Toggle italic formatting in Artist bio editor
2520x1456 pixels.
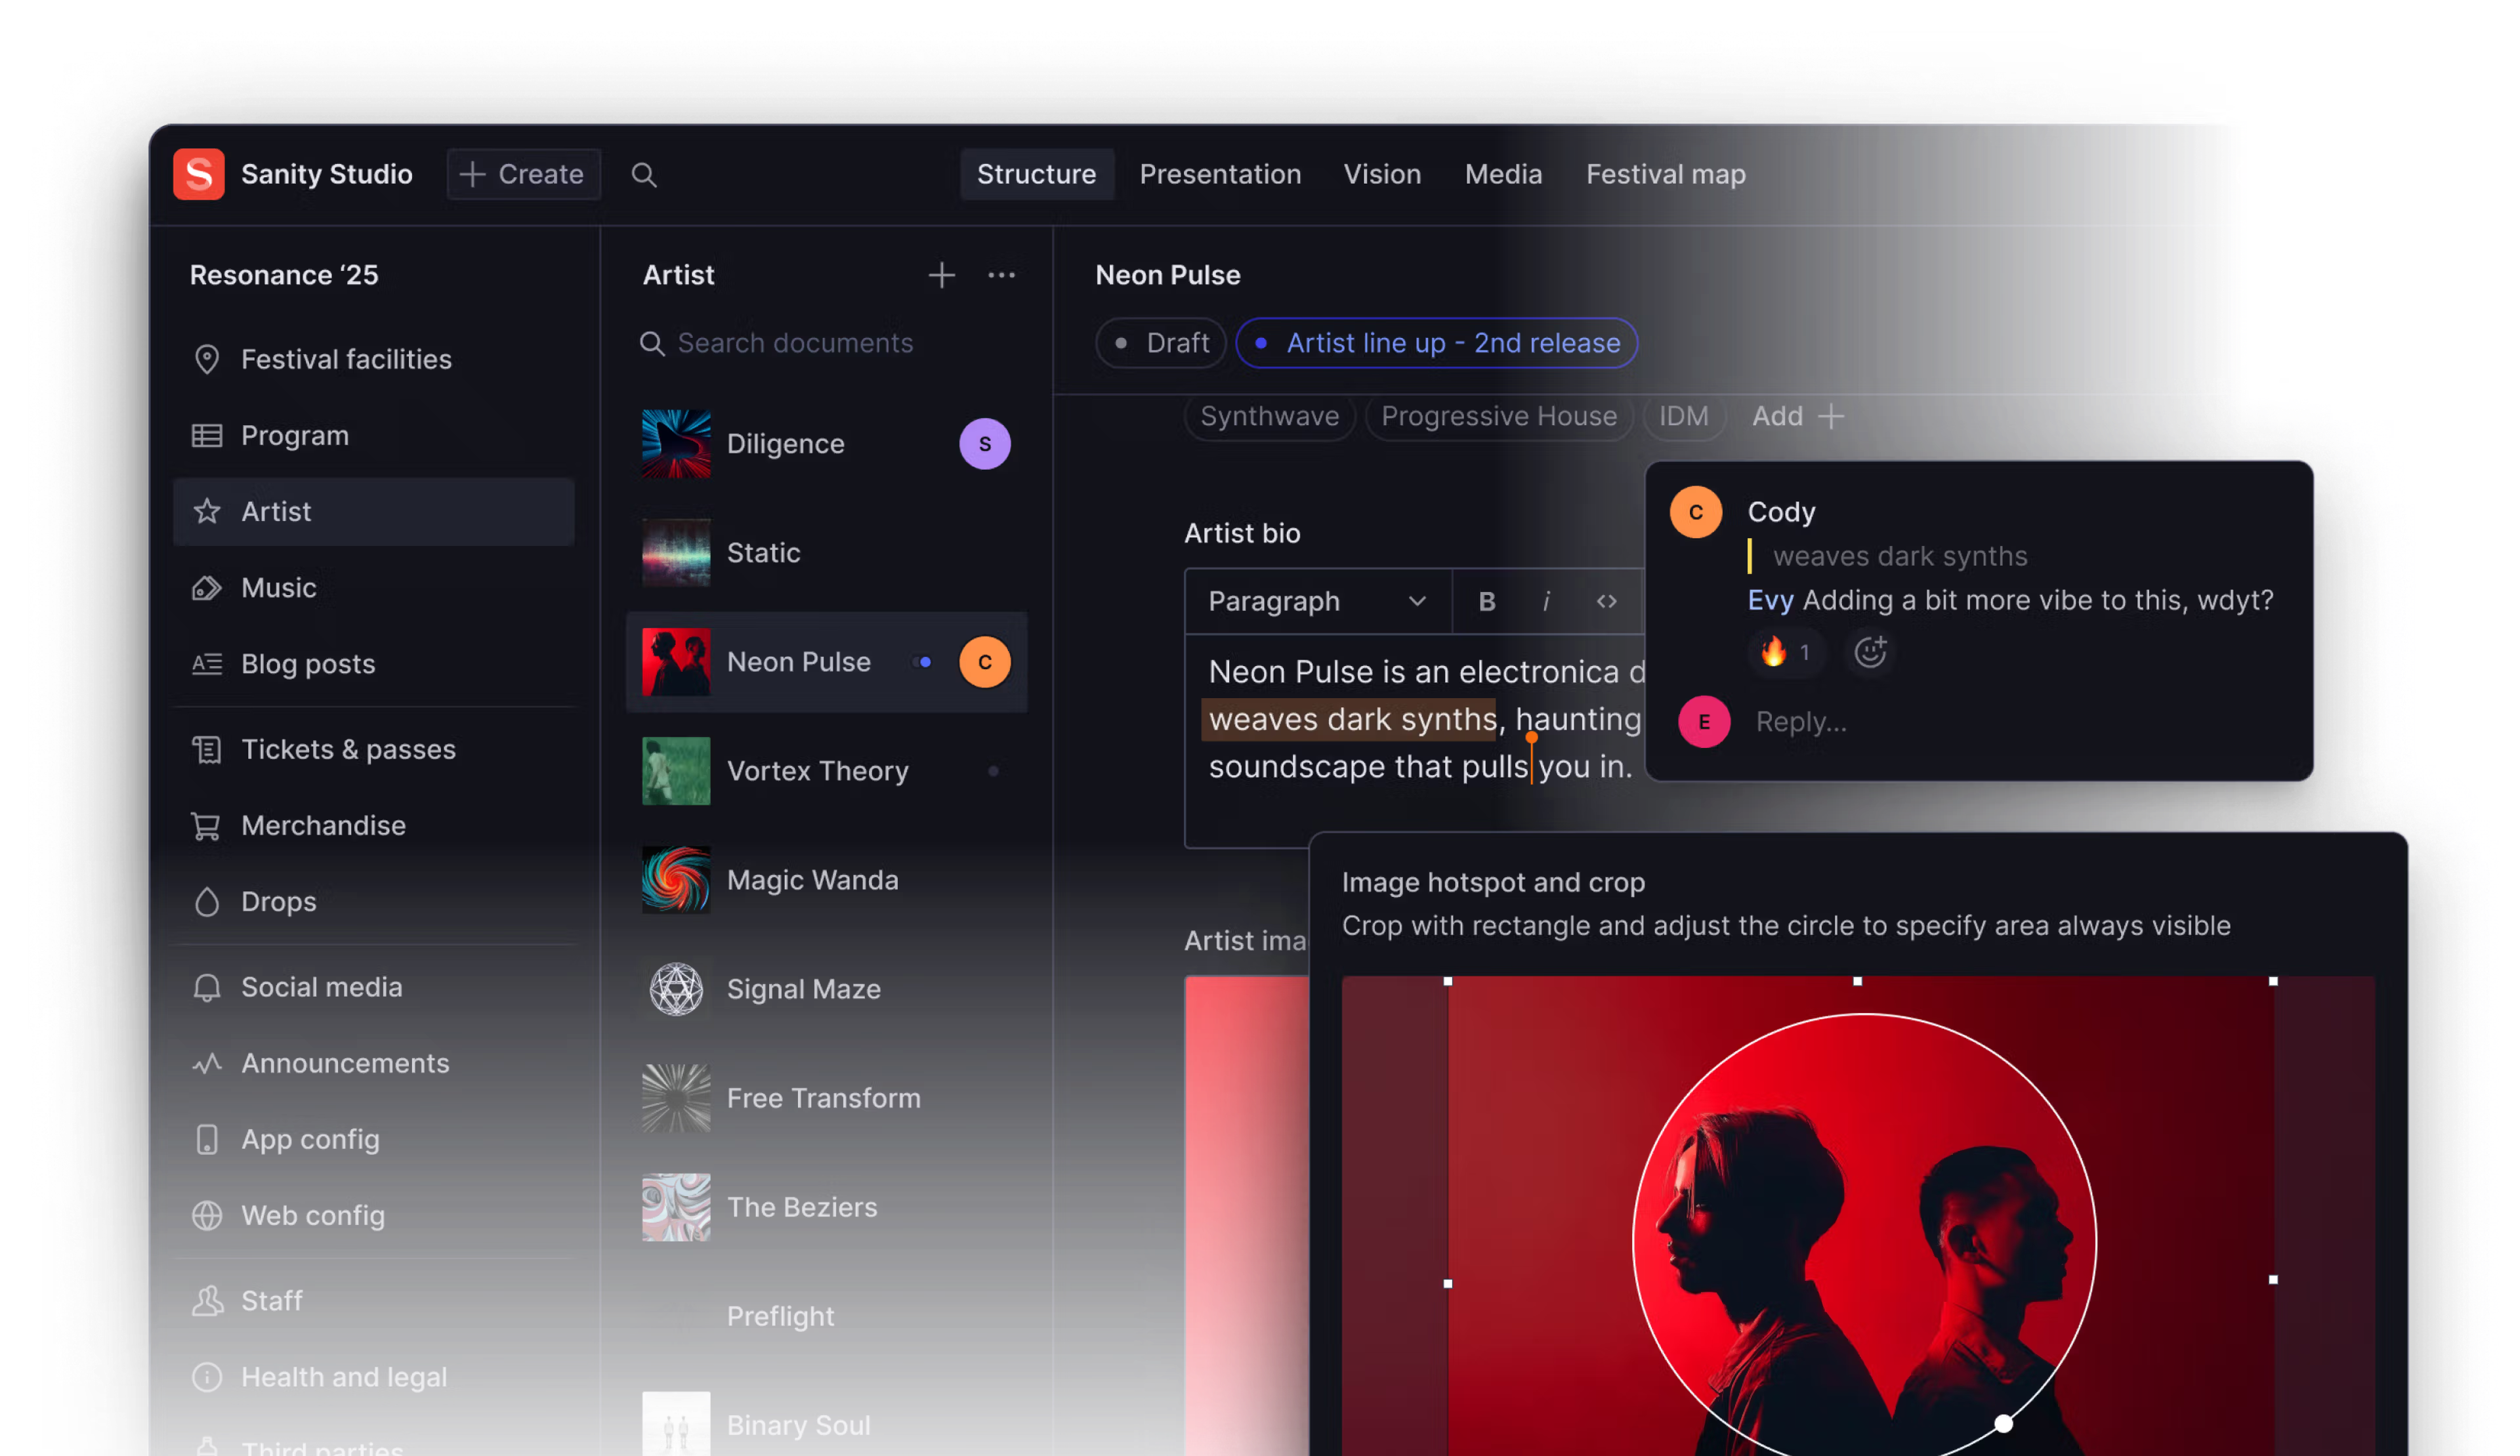coord(1546,601)
